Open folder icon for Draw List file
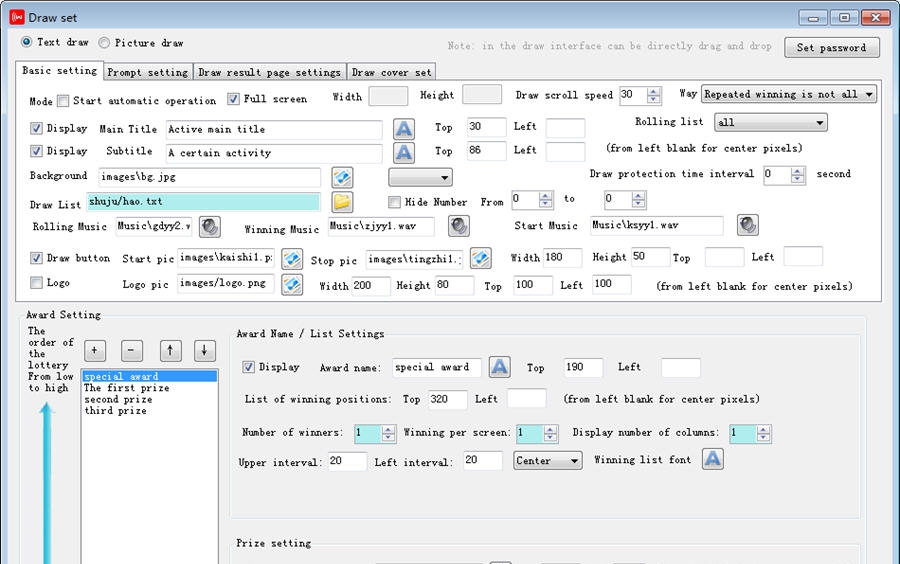Screen dimensions: 900x564 click(342, 202)
